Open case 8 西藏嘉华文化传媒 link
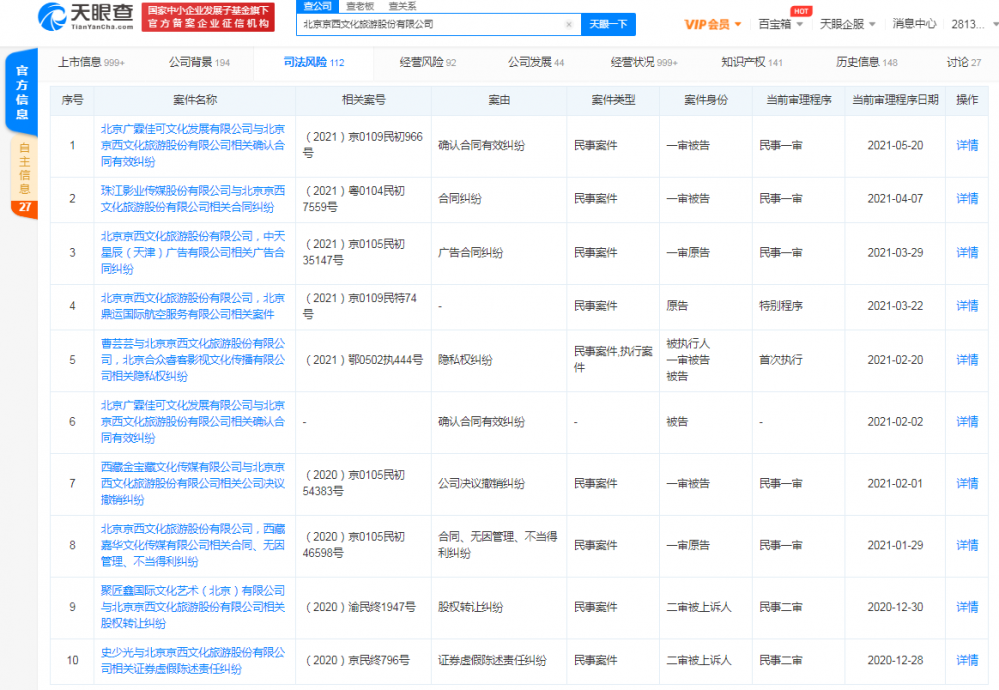 click(193, 545)
